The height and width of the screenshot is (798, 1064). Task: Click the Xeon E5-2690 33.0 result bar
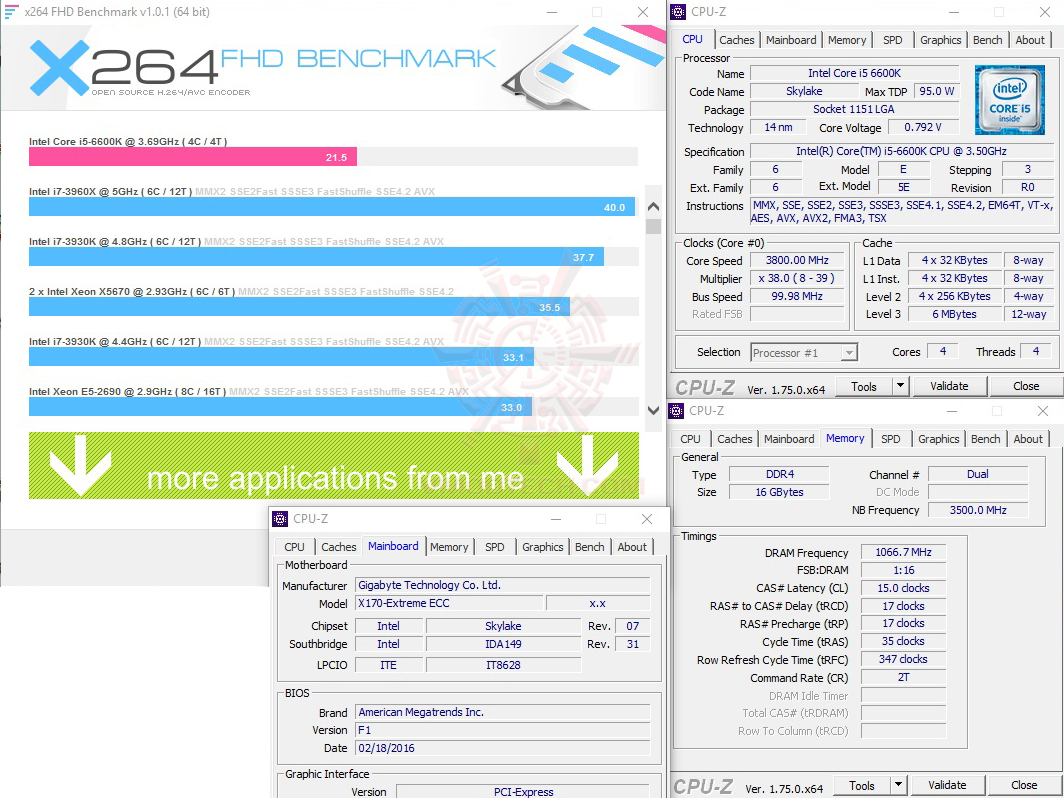coord(280,406)
